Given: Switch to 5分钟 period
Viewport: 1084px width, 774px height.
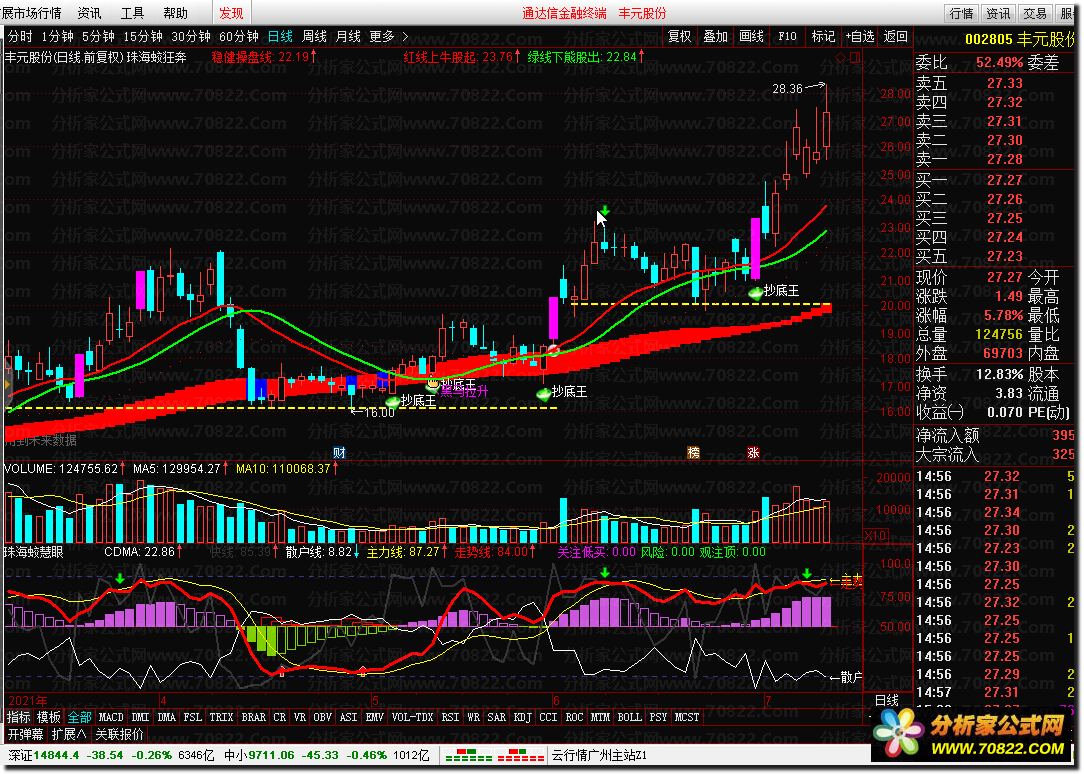Looking at the screenshot, I should tap(98, 36).
